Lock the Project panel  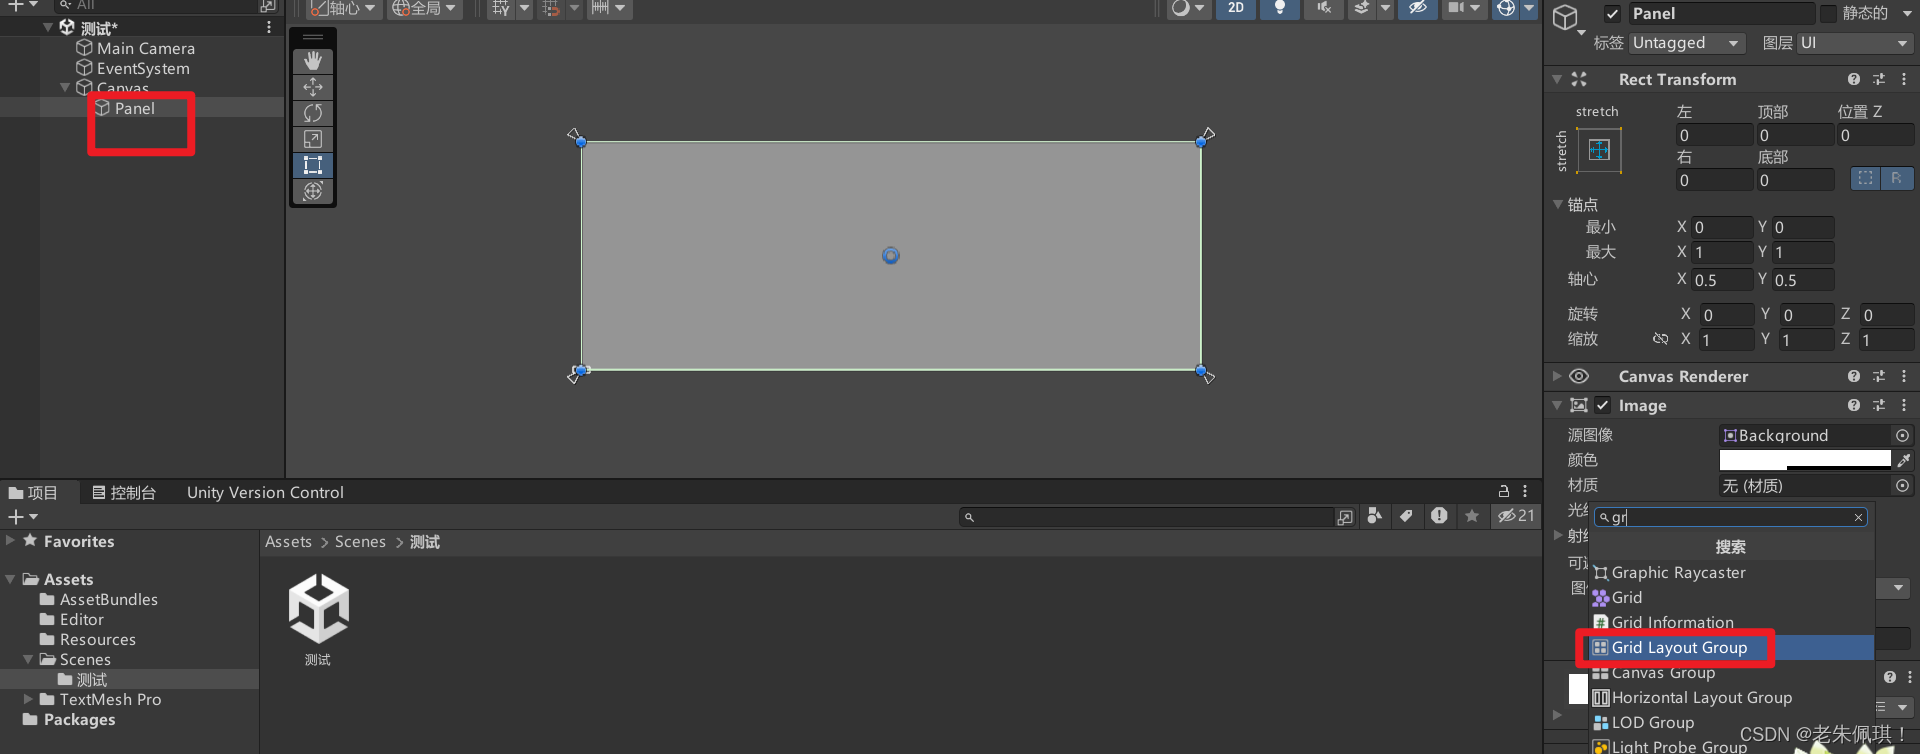(1503, 491)
